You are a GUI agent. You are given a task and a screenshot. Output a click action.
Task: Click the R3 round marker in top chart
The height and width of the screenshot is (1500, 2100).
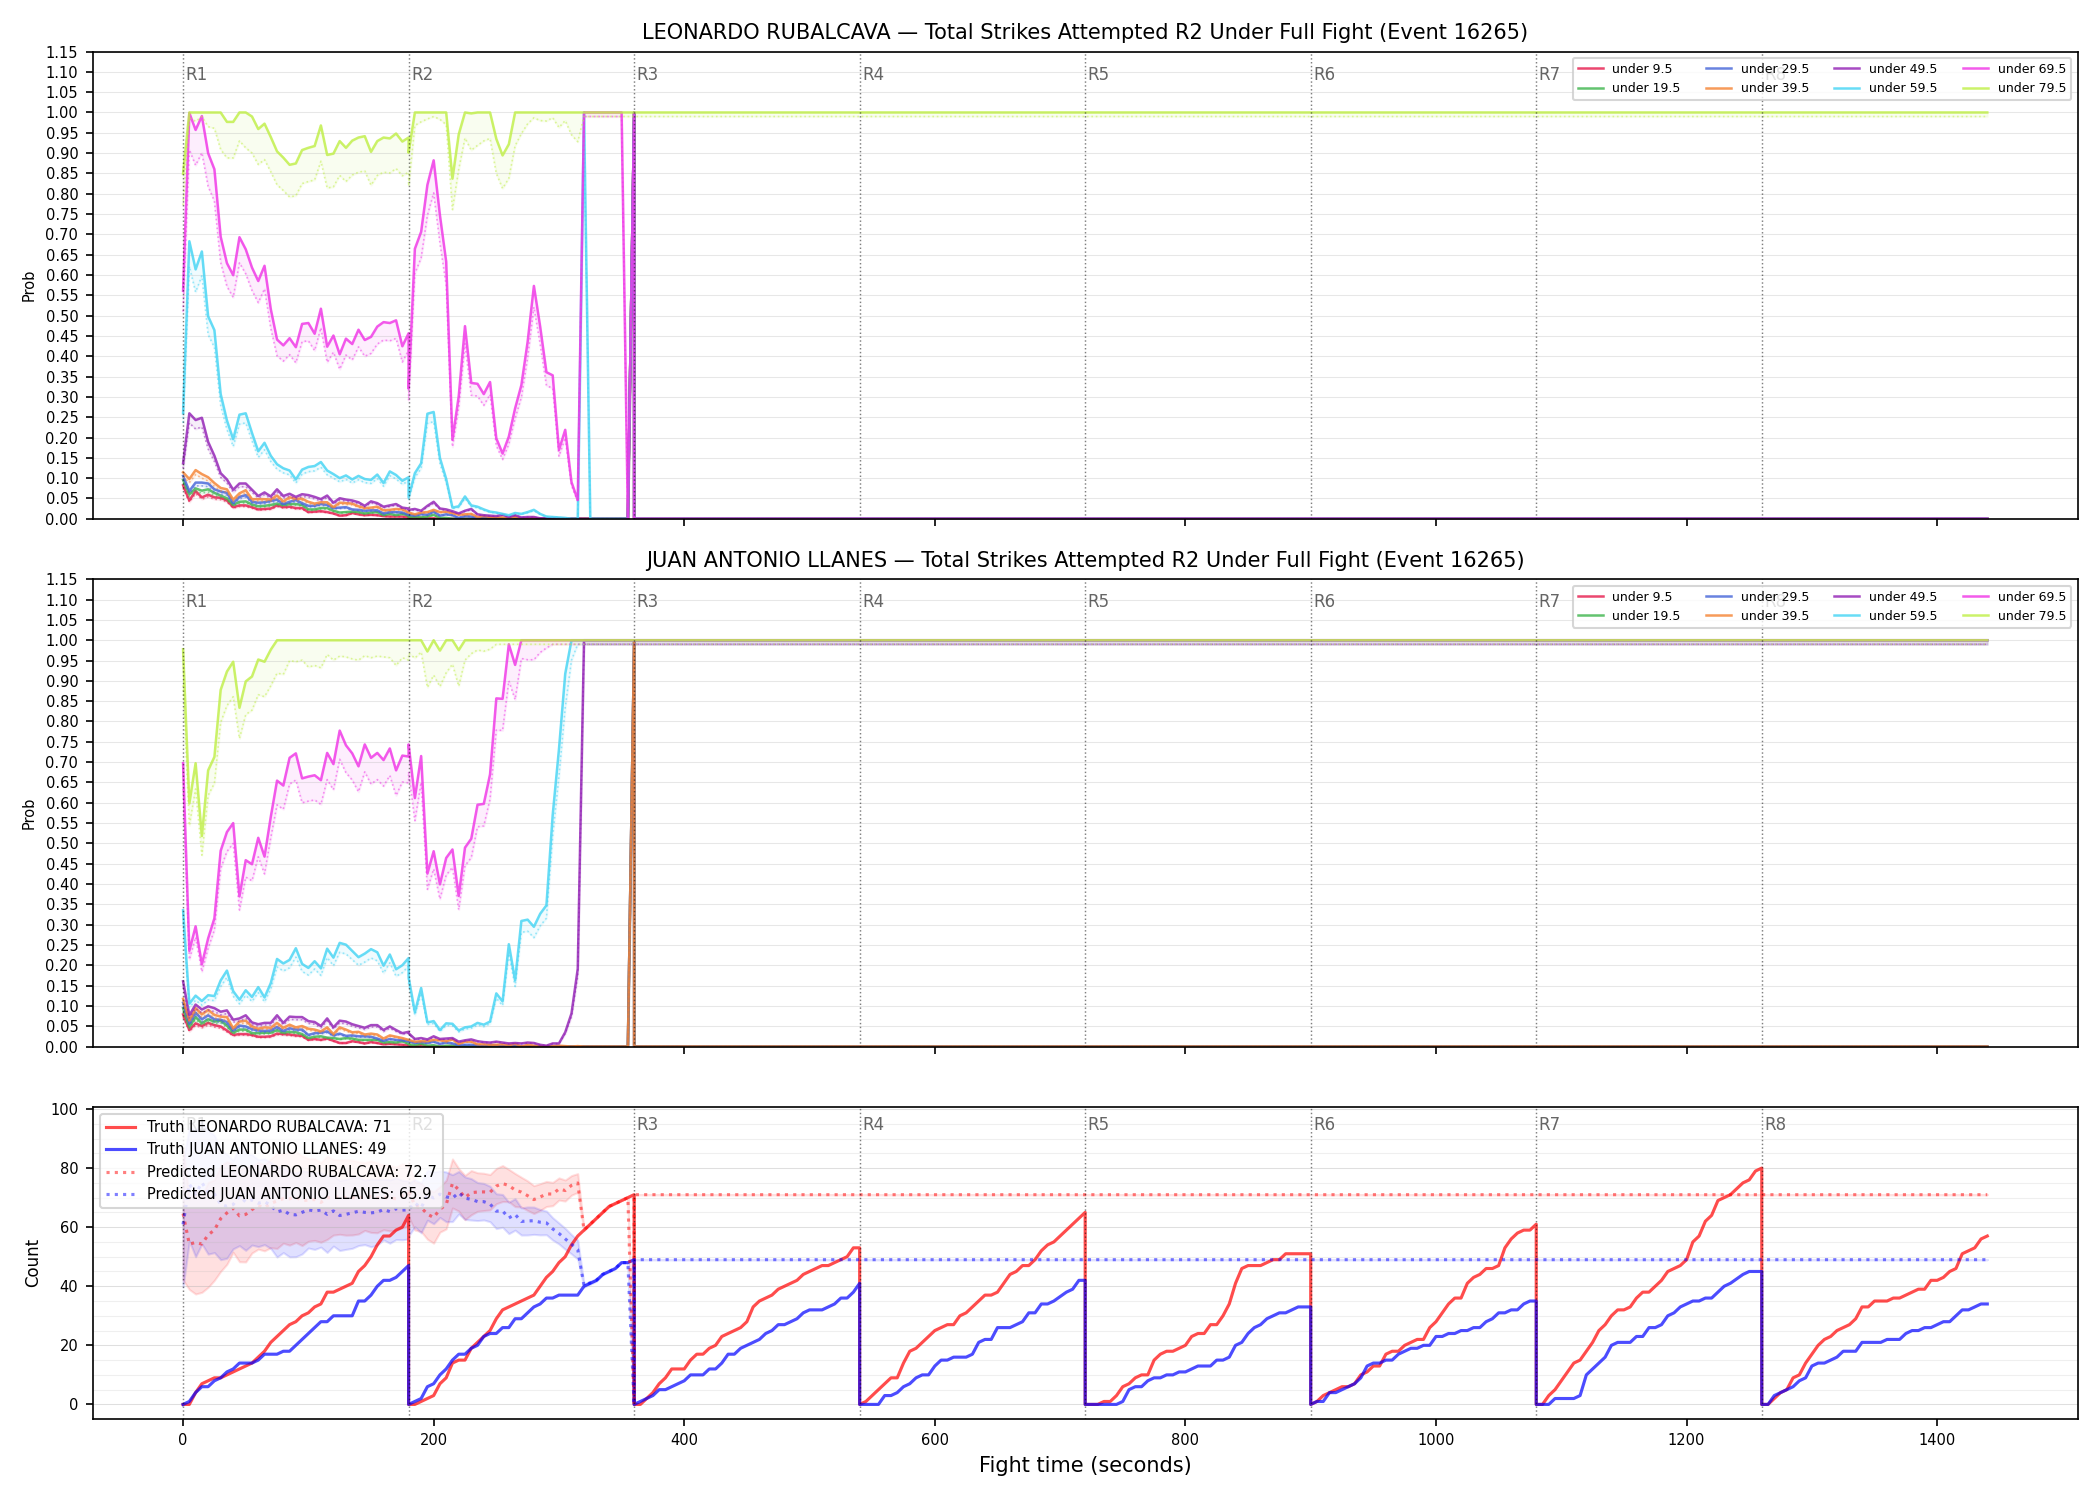[x=647, y=74]
